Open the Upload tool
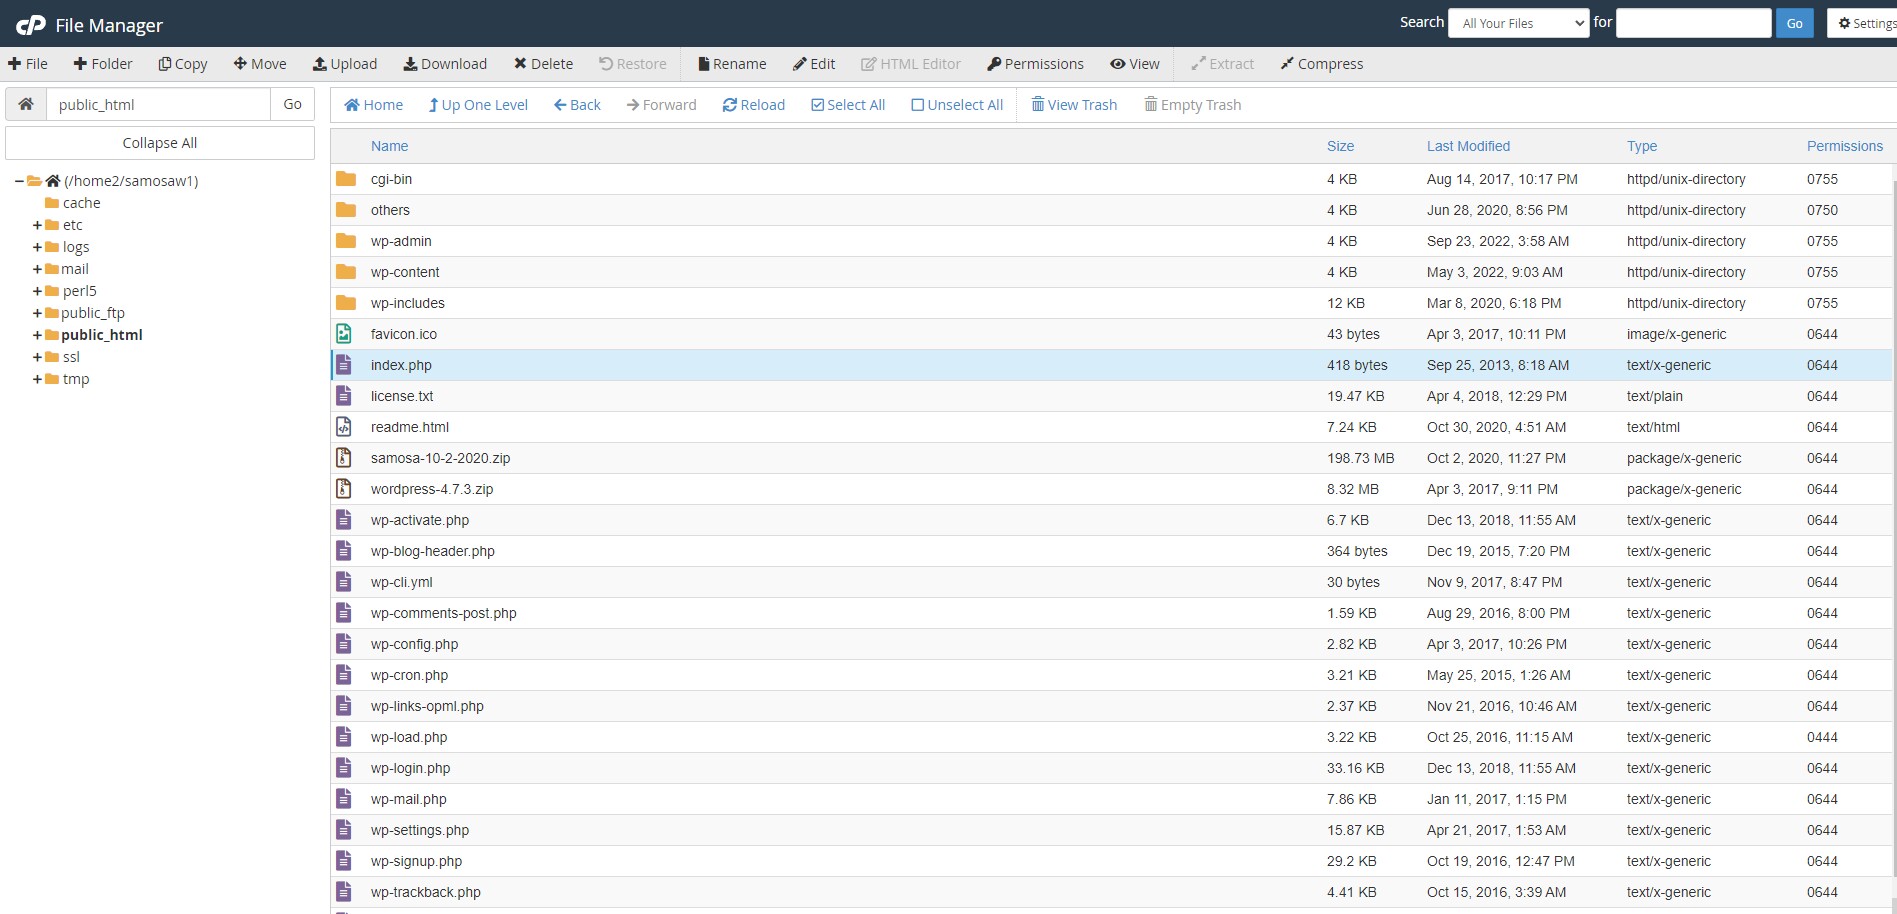 point(344,63)
